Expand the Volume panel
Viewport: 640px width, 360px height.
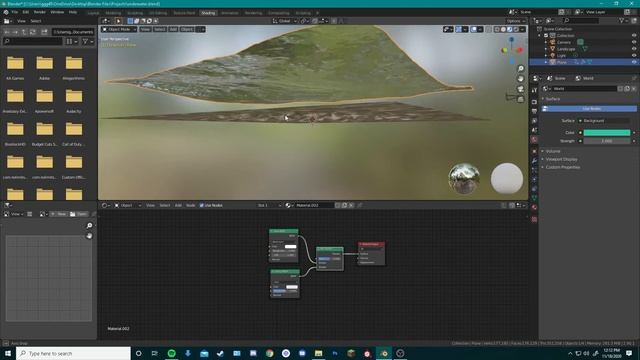coord(553,151)
